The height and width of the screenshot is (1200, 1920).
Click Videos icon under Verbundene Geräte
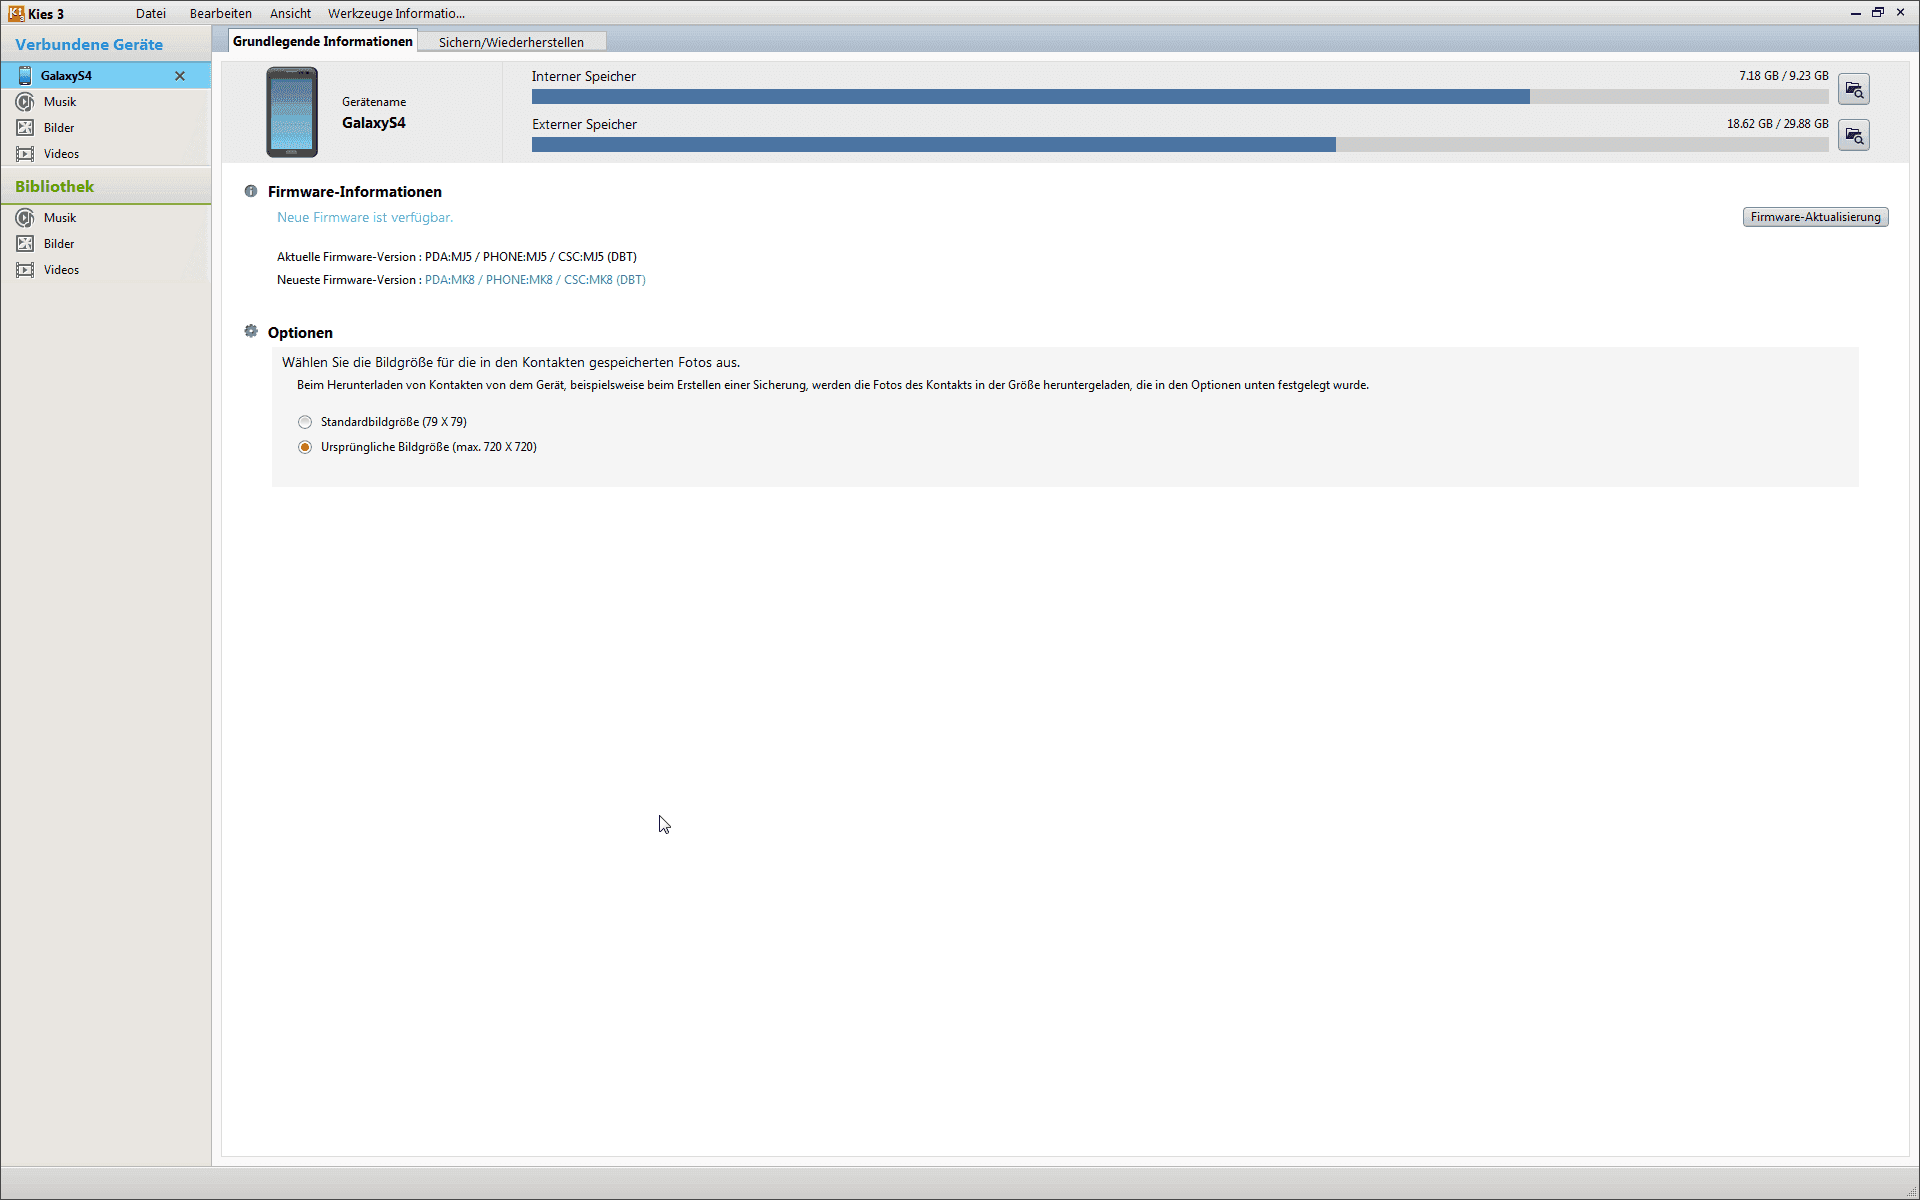[x=24, y=154]
